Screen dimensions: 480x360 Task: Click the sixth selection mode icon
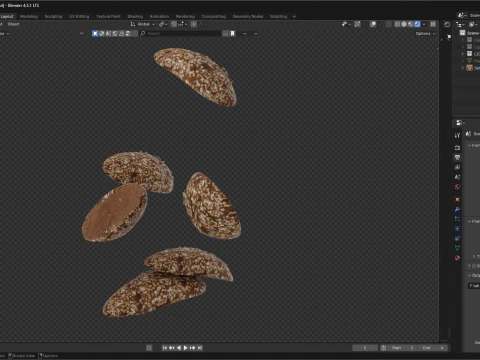[x=128, y=33]
